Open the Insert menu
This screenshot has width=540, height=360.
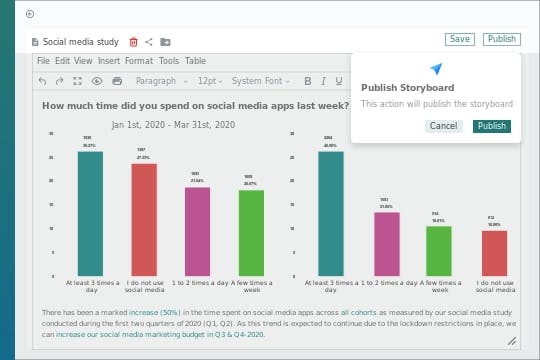(109, 61)
